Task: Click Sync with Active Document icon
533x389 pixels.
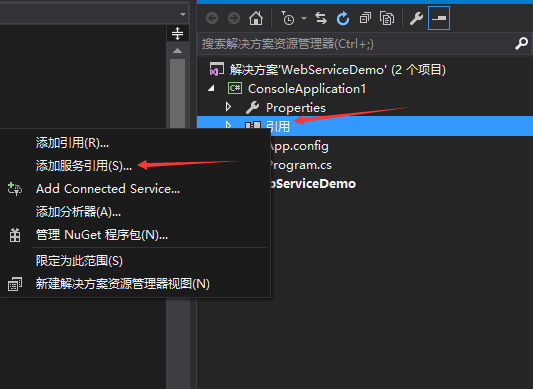Action: pos(321,18)
